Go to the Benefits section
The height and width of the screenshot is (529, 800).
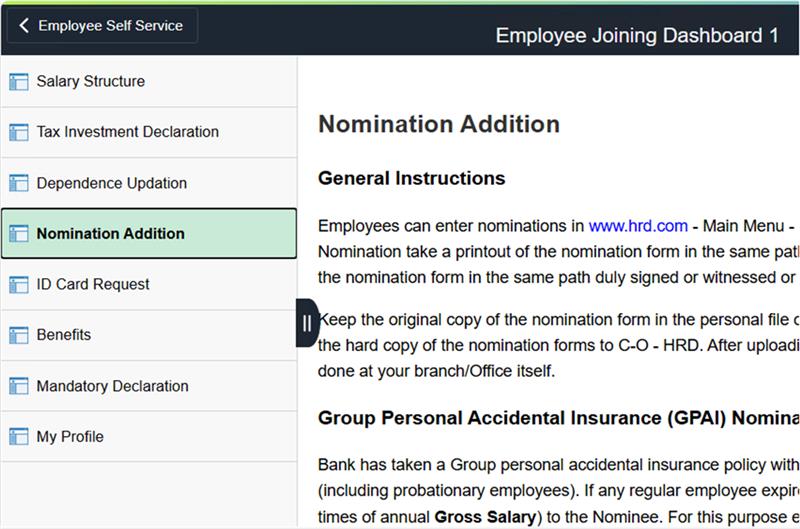click(64, 335)
